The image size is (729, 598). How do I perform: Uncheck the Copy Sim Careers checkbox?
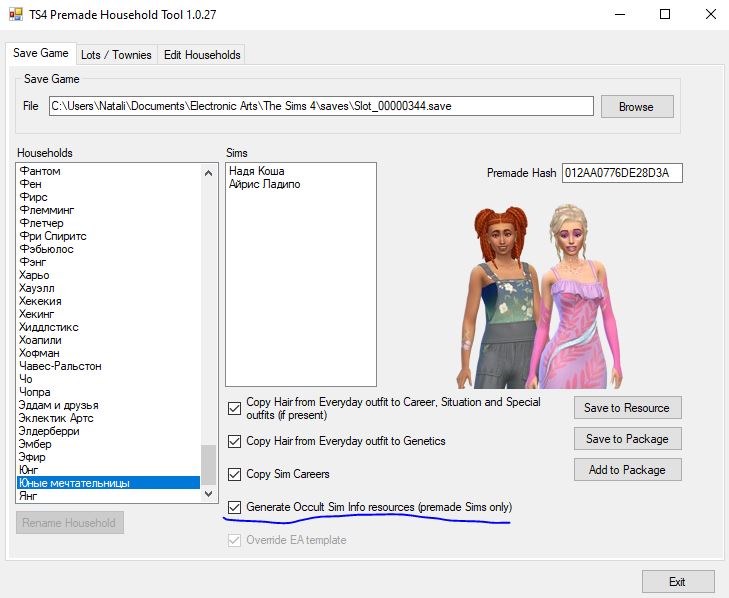click(235, 474)
